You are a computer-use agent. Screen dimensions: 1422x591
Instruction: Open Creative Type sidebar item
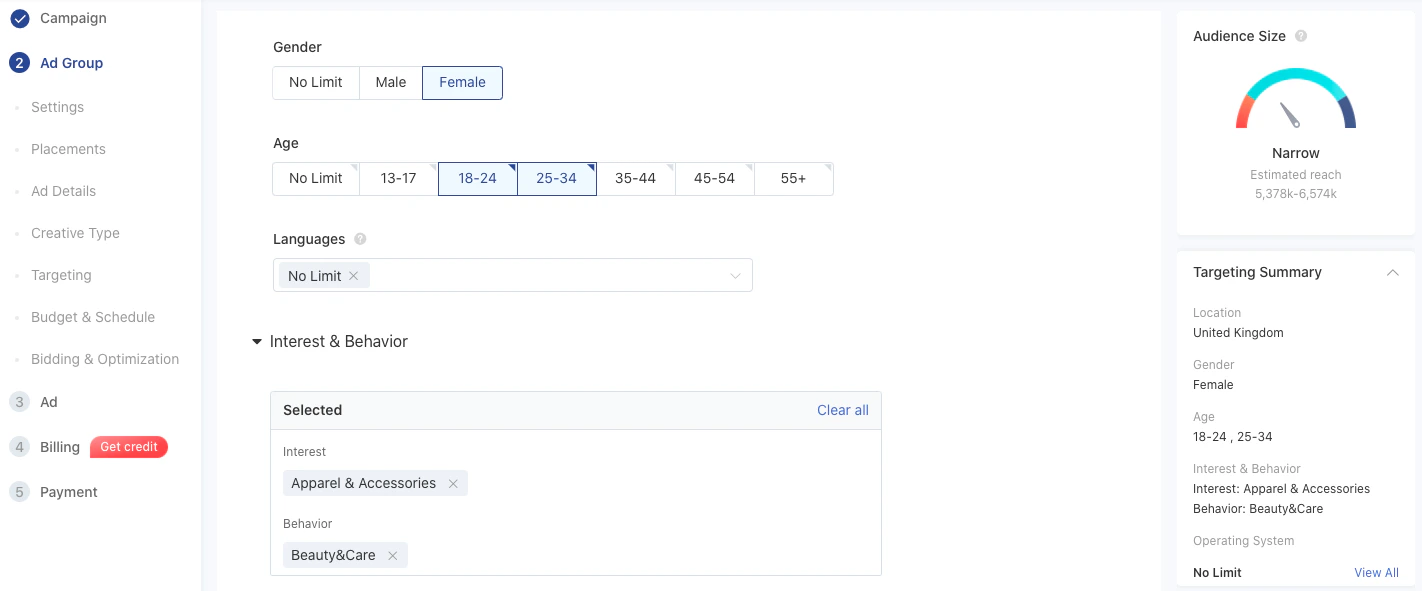click(75, 233)
